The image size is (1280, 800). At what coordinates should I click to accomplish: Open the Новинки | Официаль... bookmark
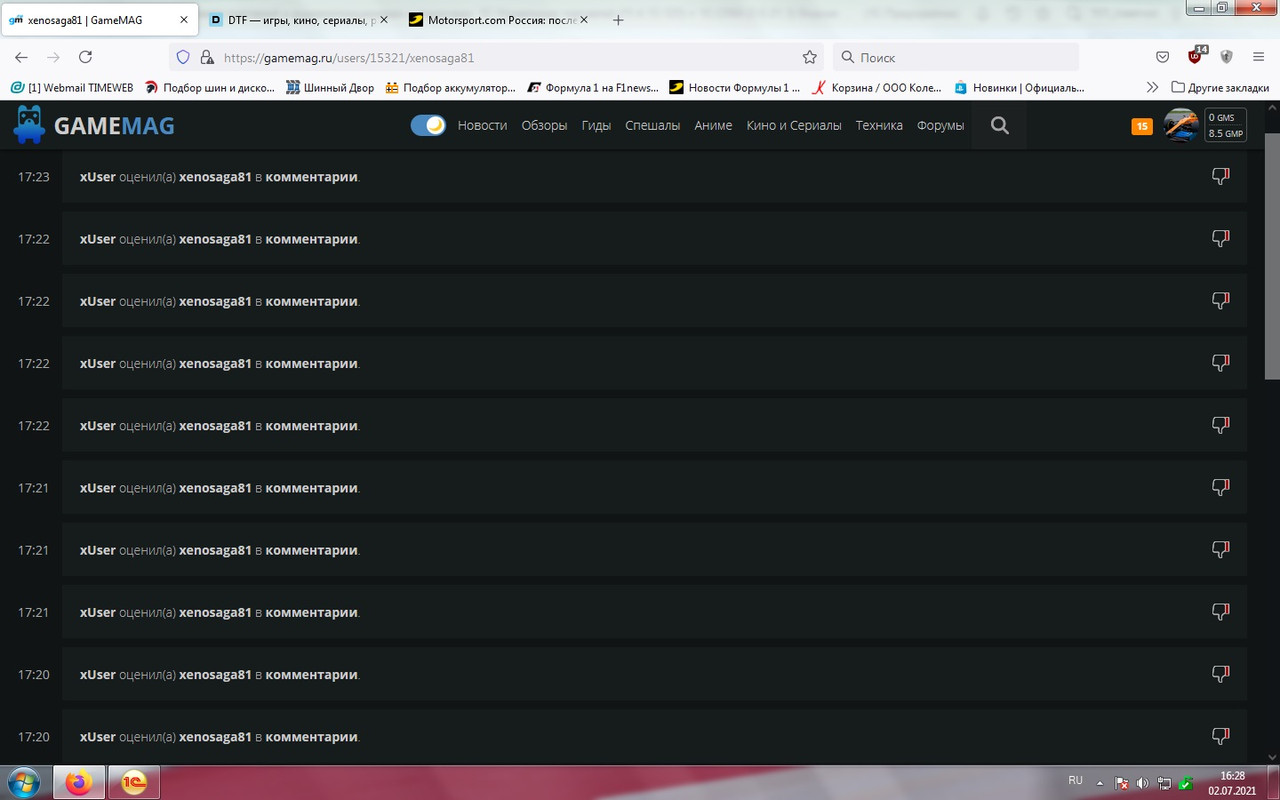click(x=1019, y=87)
